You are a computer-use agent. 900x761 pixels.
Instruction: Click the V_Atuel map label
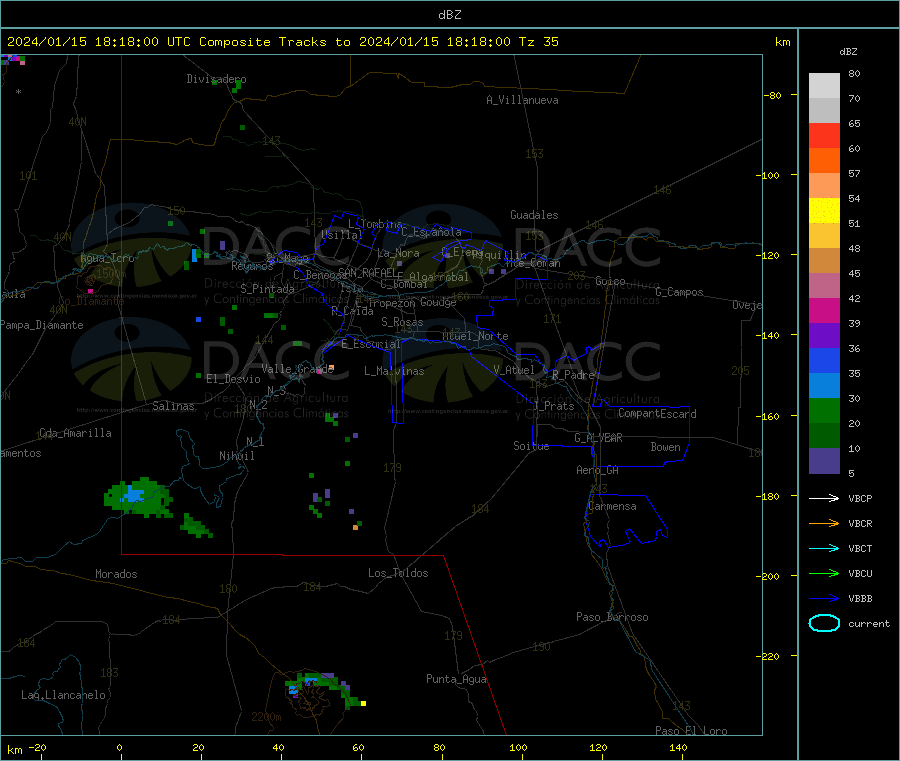514,370
